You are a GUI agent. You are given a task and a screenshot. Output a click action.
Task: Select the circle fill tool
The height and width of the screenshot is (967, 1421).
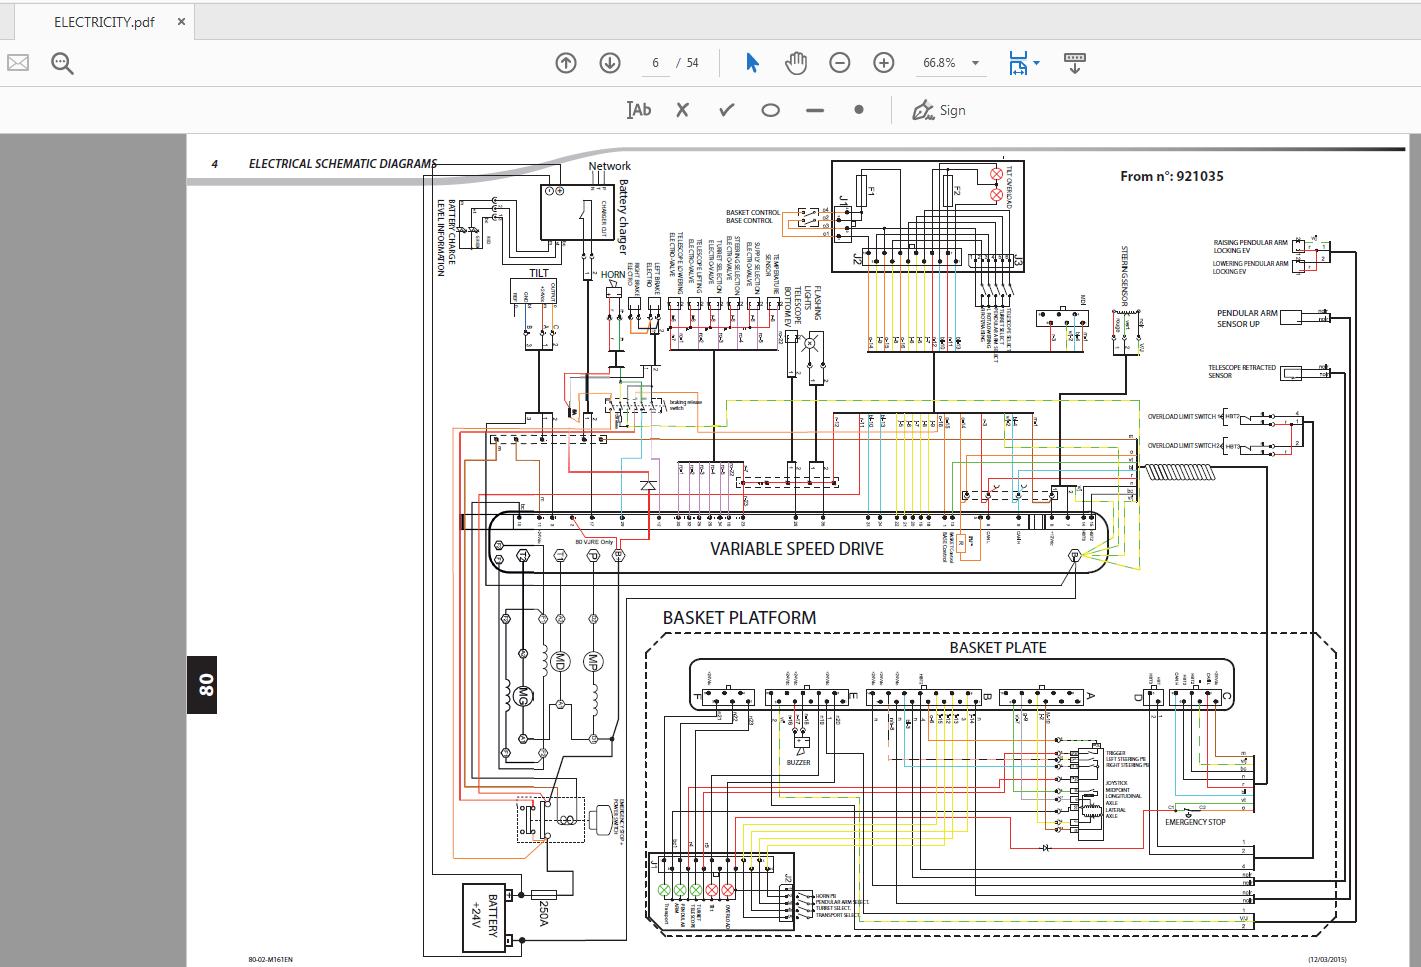[770, 111]
